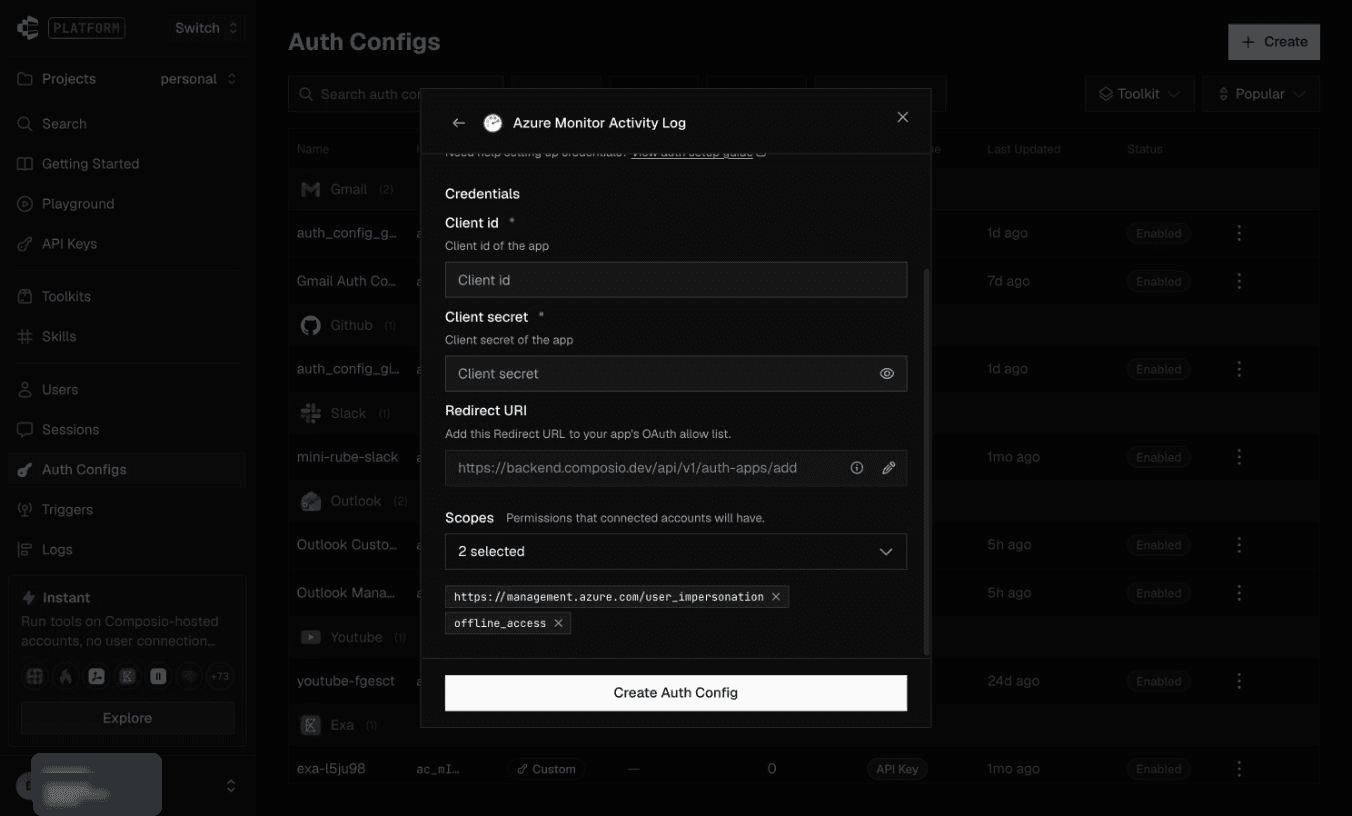
Task: Open more options for youtube-fgesct row
Action: (x=1239, y=681)
